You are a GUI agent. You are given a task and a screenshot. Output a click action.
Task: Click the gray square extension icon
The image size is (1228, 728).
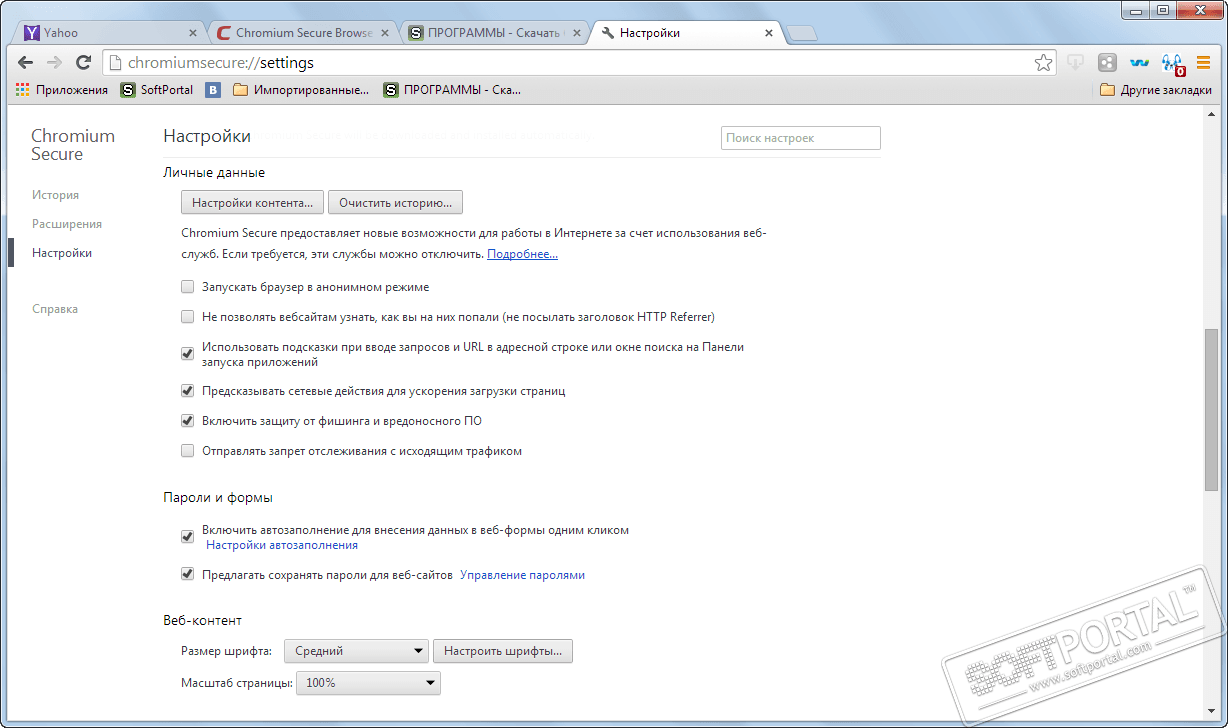[x=1107, y=63]
